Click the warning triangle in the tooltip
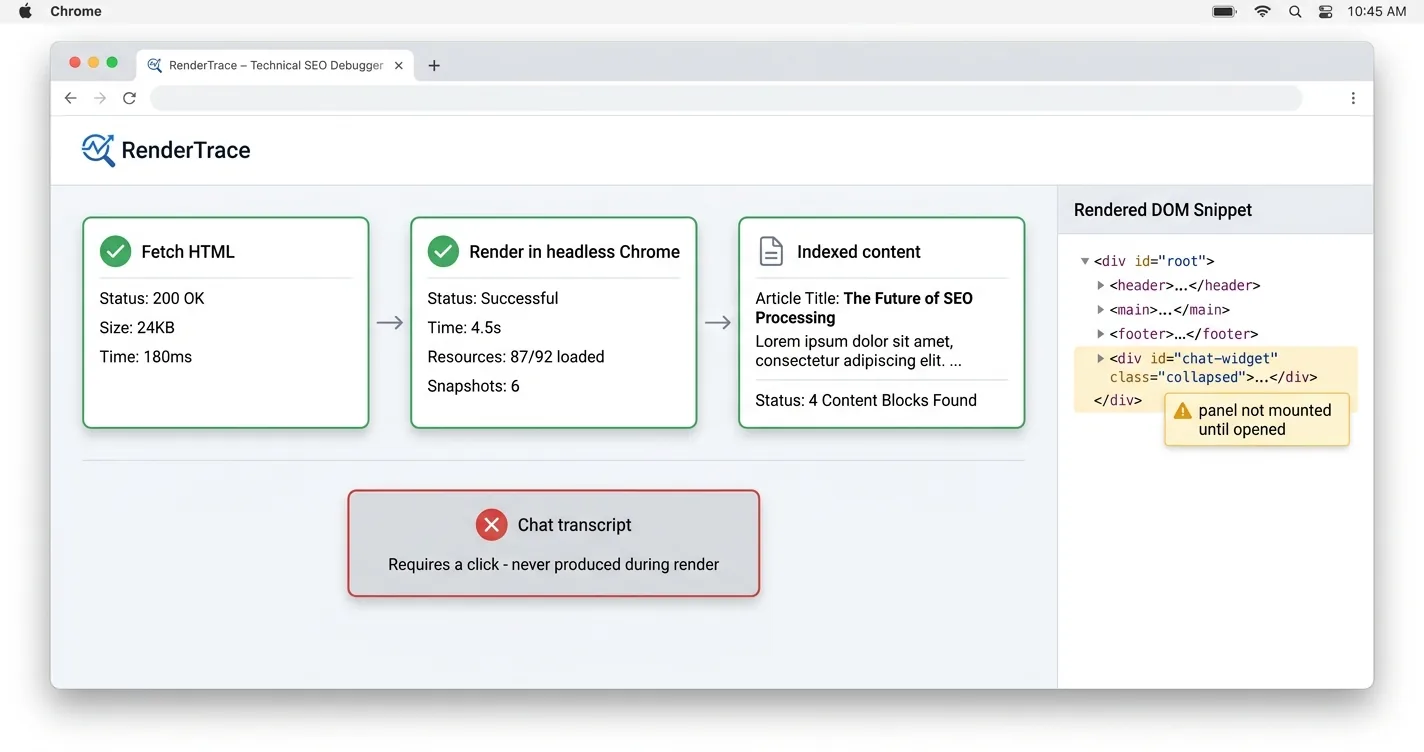Viewport: 1424px width, 752px height. (1183, 411)
